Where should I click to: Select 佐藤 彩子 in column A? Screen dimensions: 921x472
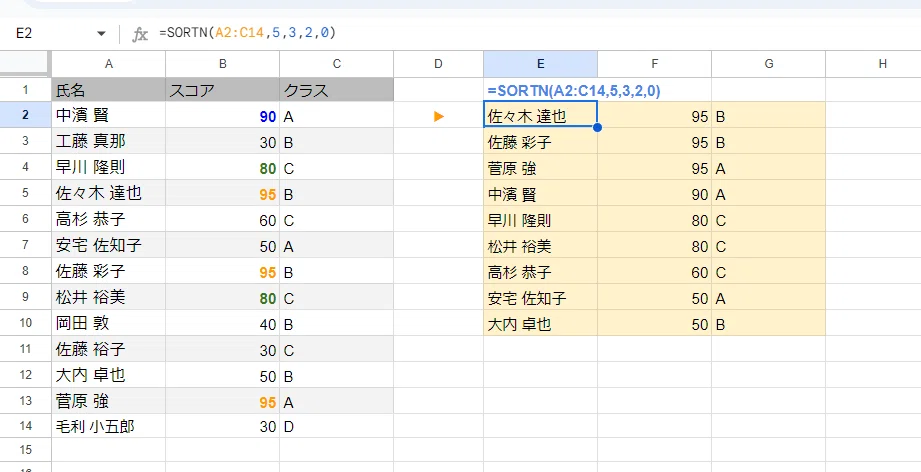coord(109,271)
